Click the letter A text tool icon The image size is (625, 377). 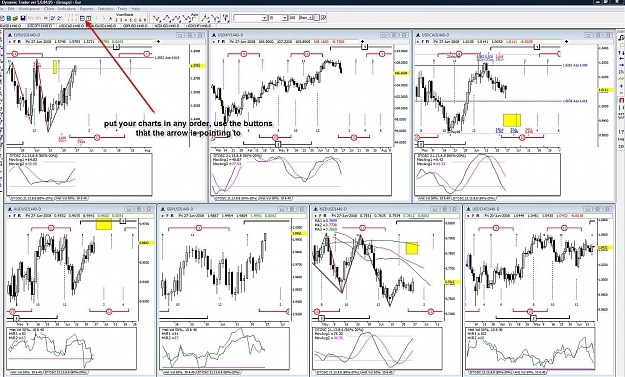point(110,18)
